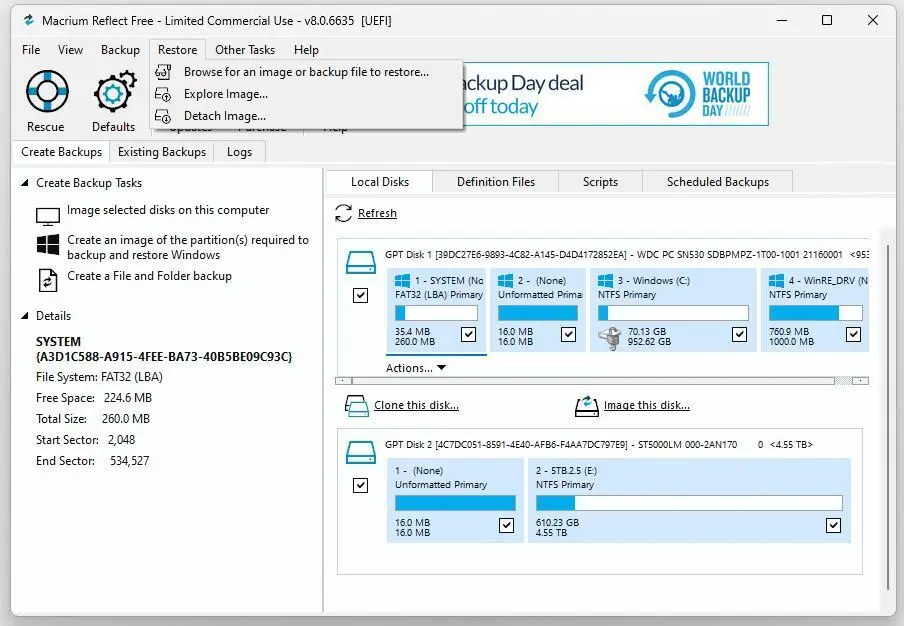This screenshot has width=904, height=626.
Task: Click the Windows flag icon on SYSTEM partition
Action: pyautogui.click(x=402, y=281)
